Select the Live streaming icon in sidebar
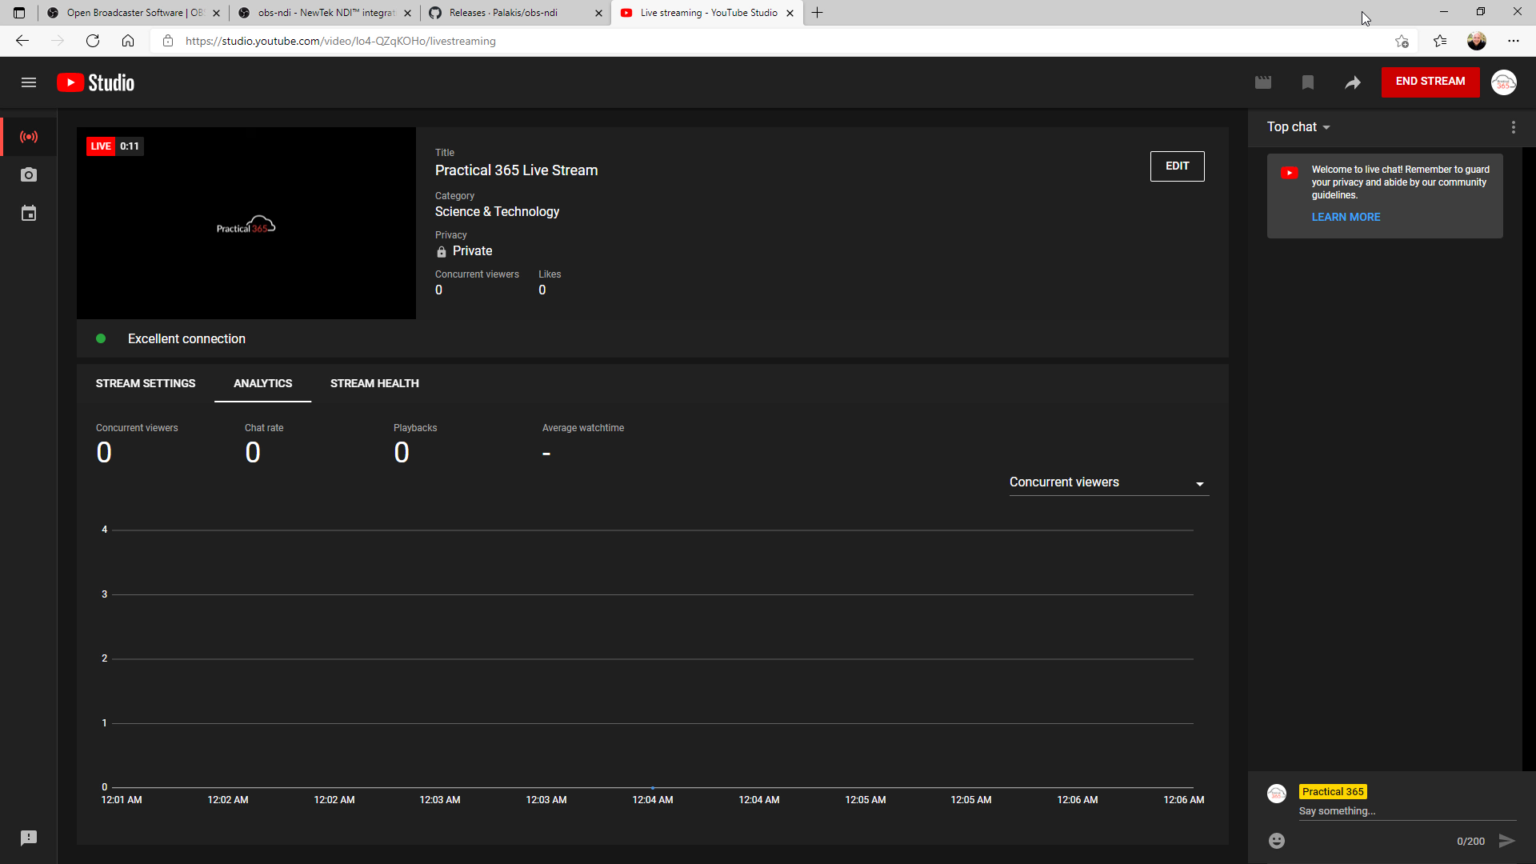Viewport: 1536px width, 864px height. (28, 137)
